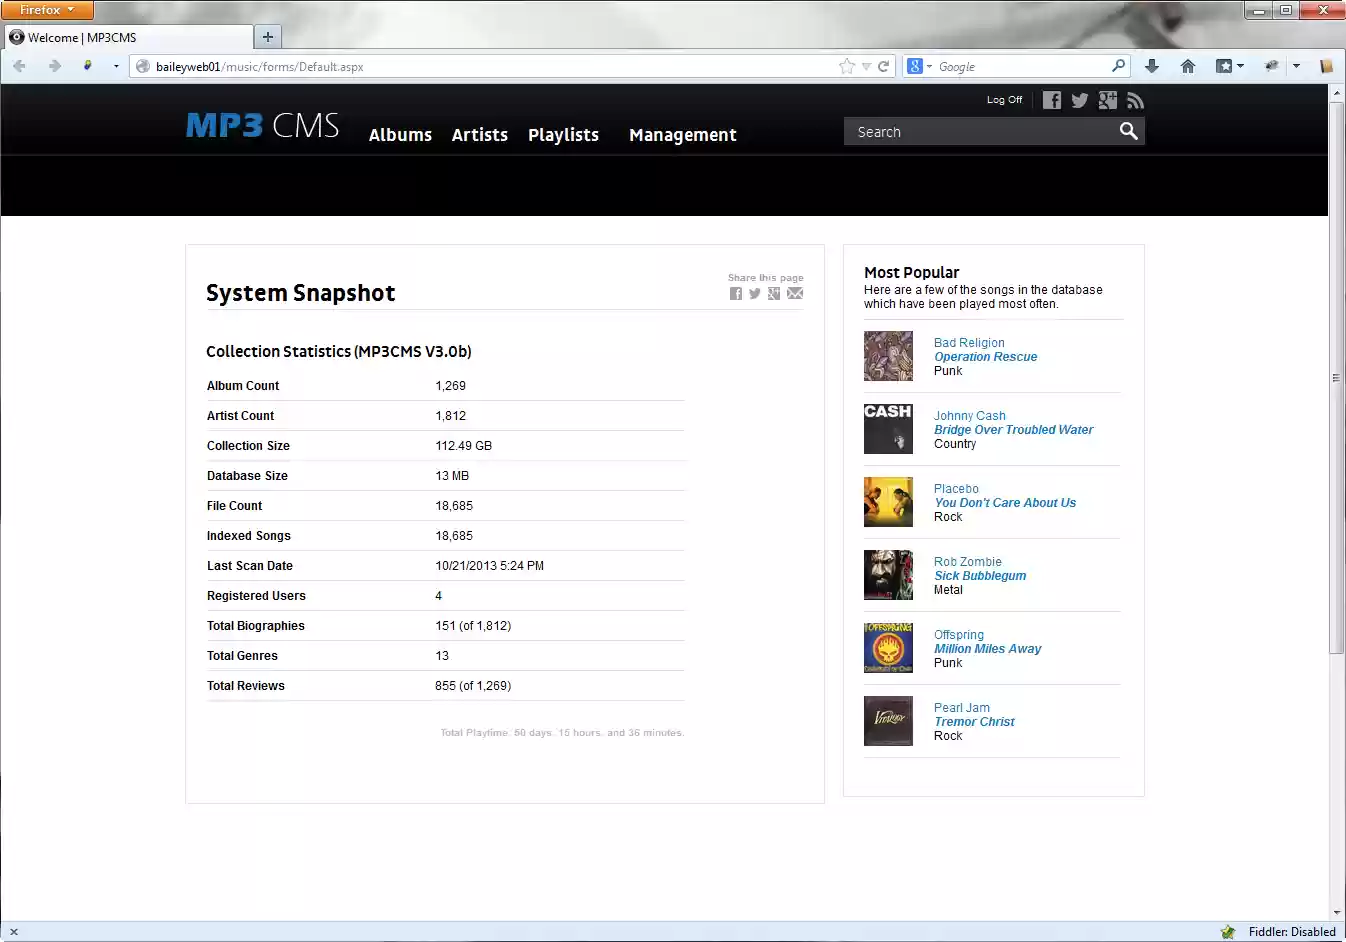Share this page via Facebook
Viewport: 1346px width, 942px height.
tap(736, 293)
